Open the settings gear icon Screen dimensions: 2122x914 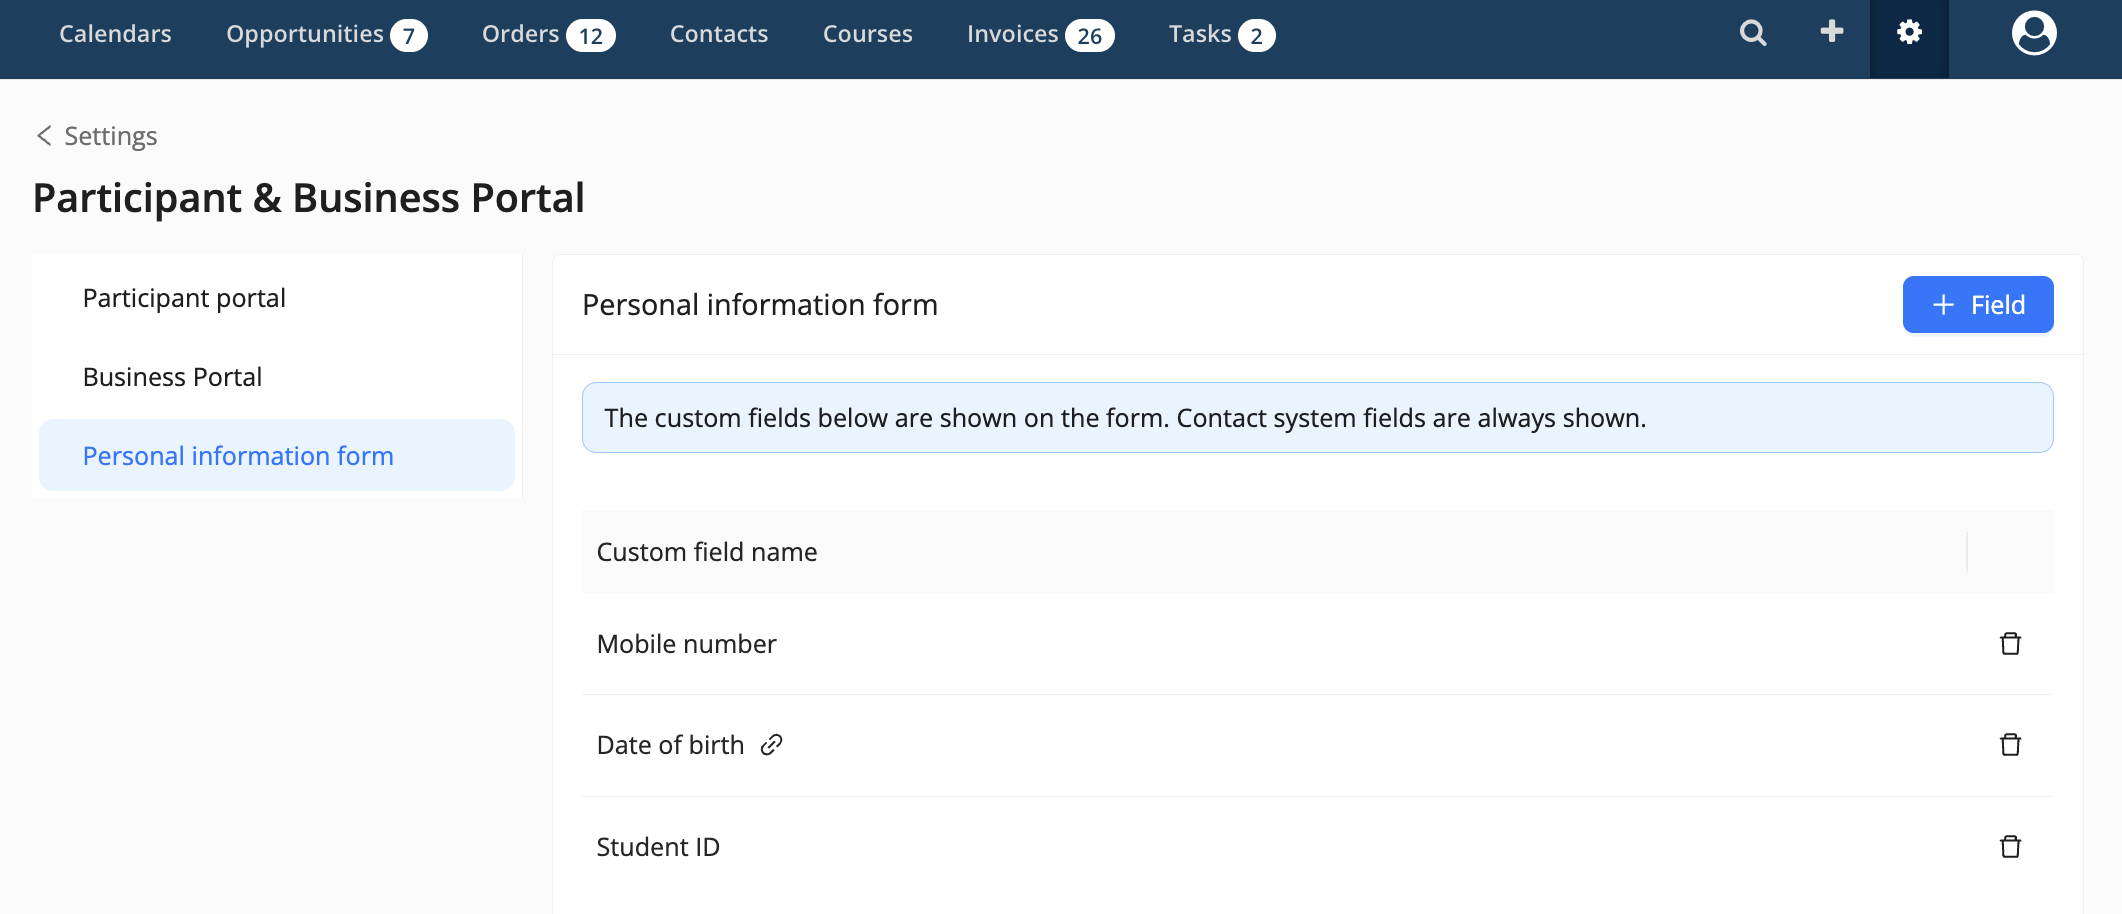tap(1909, 33)
